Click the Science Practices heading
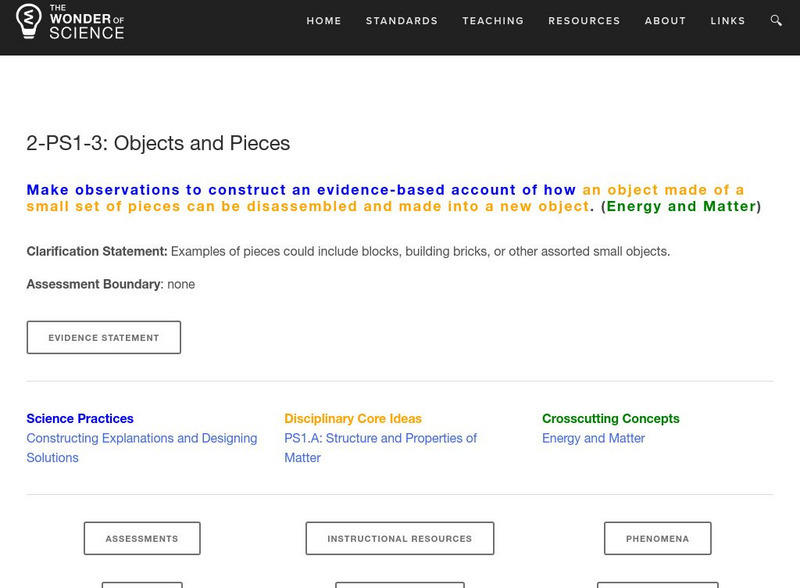The height and width of the screenshot is (588, 800). [x=80, y=419]
